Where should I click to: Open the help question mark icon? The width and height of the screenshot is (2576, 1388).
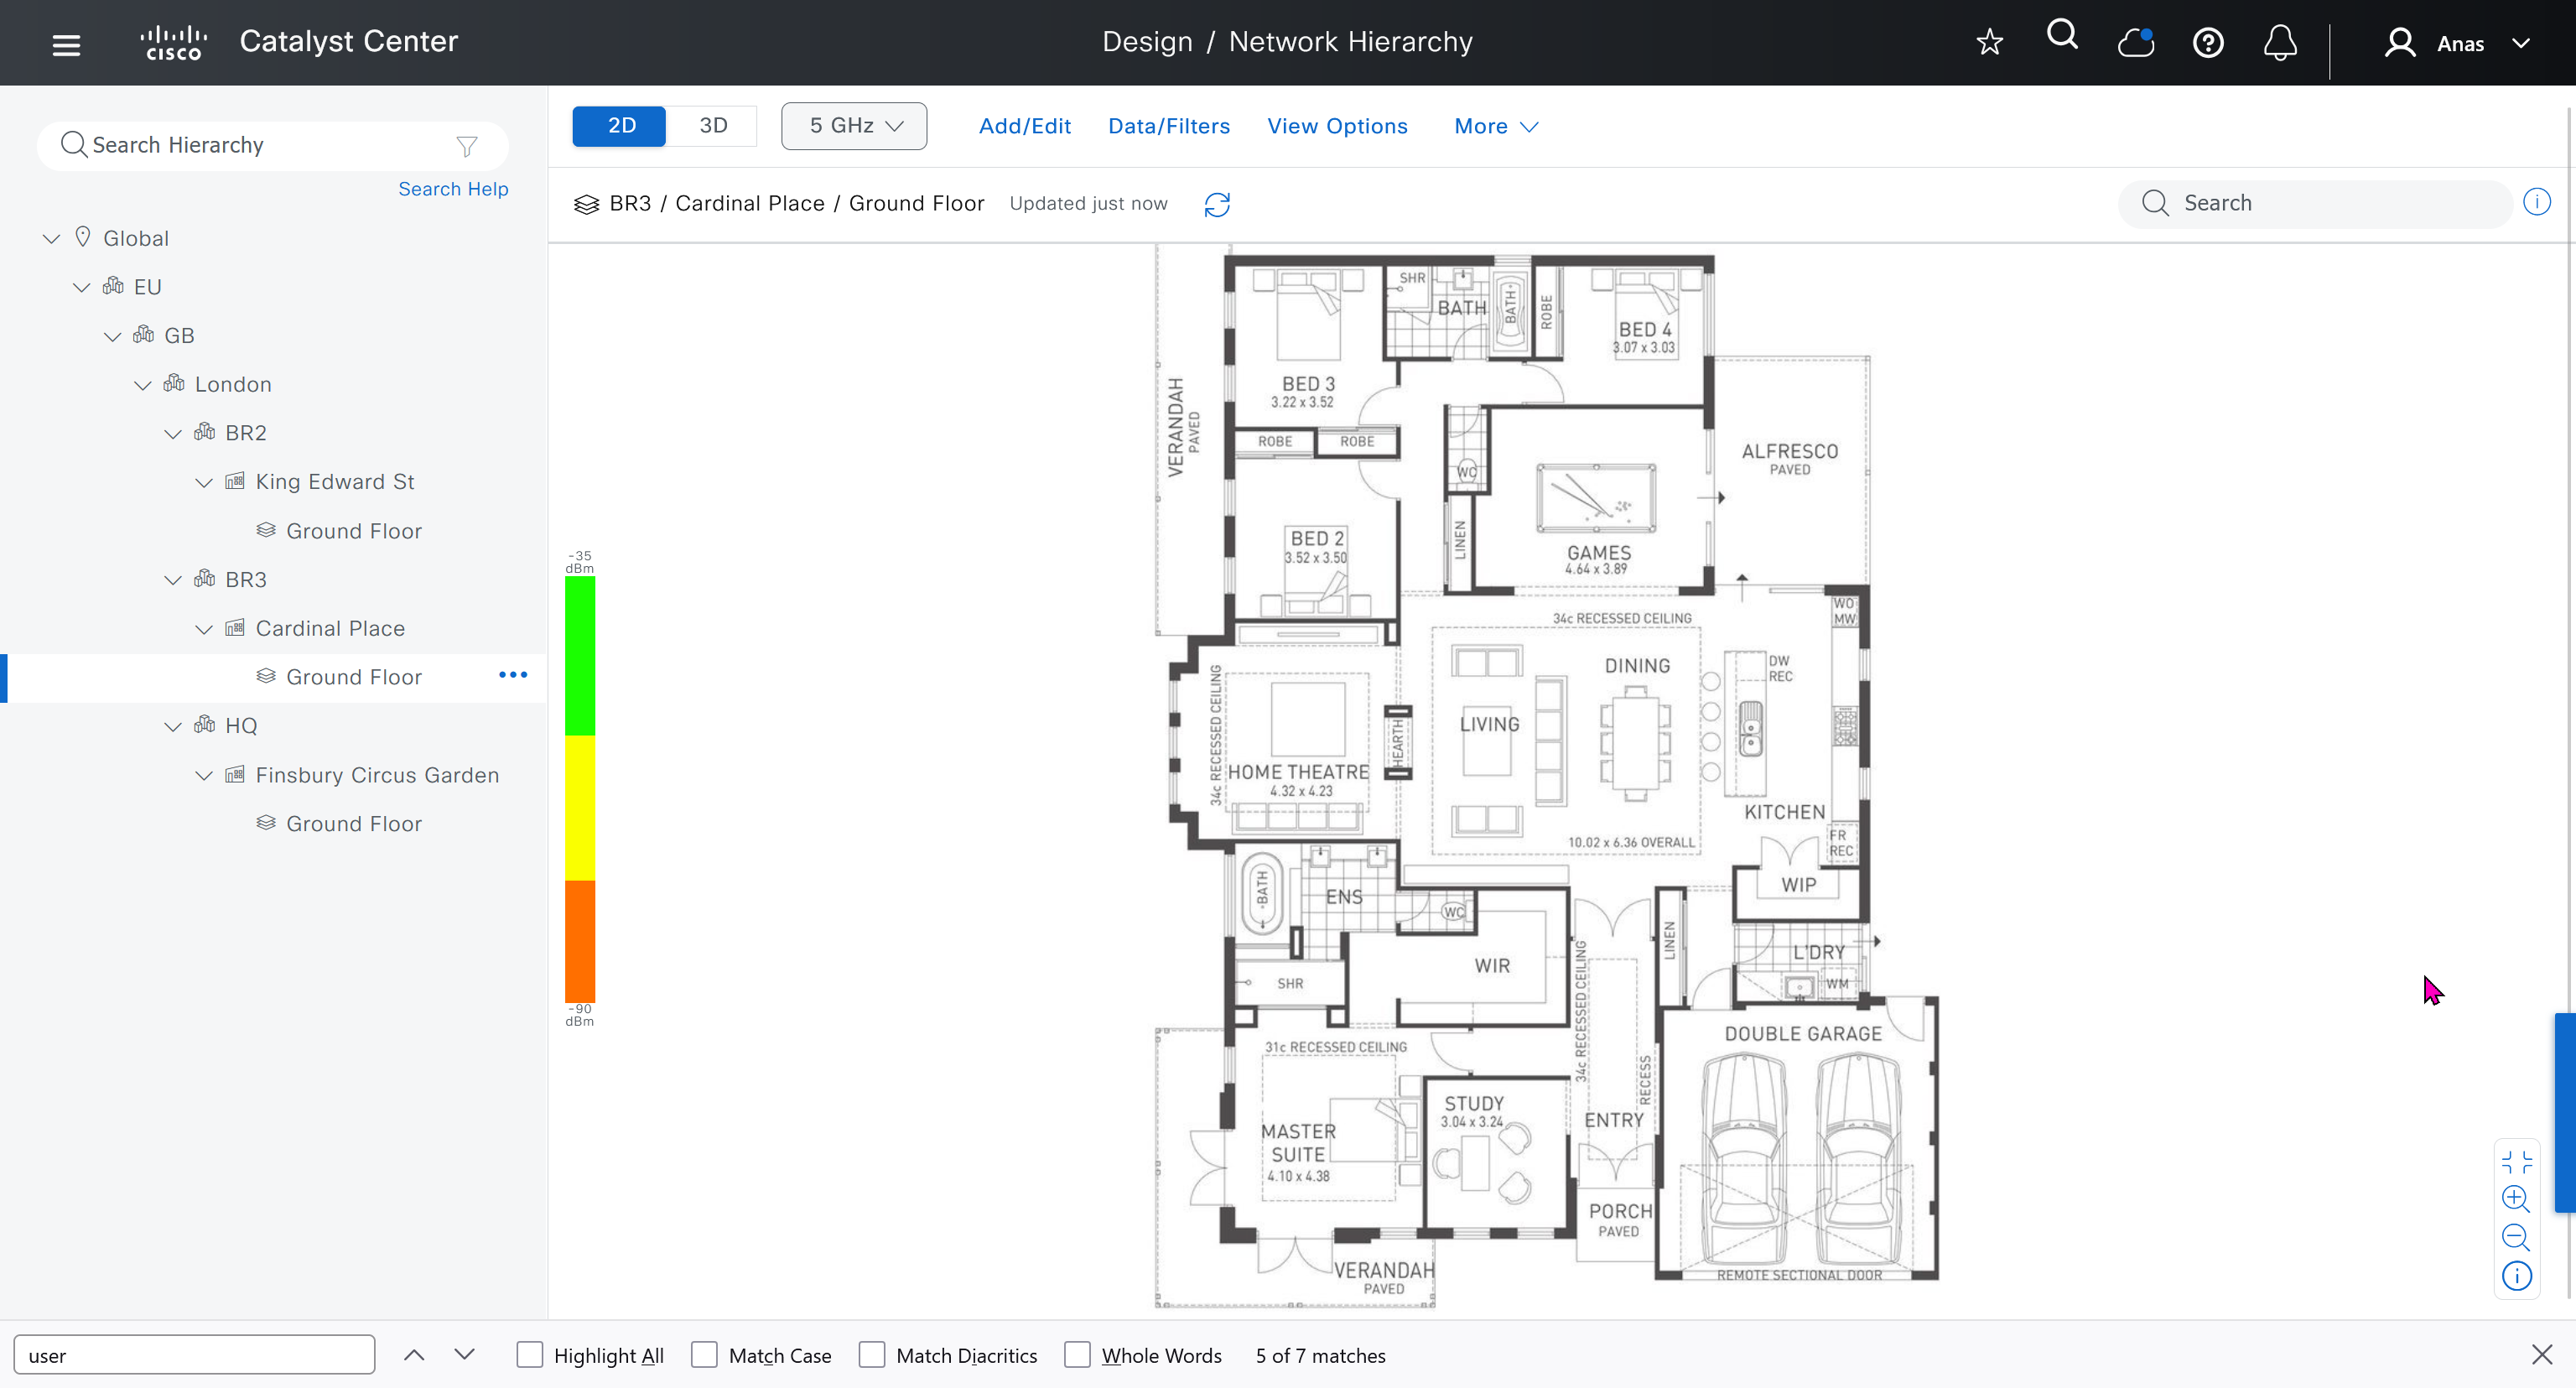point(2208,43)
